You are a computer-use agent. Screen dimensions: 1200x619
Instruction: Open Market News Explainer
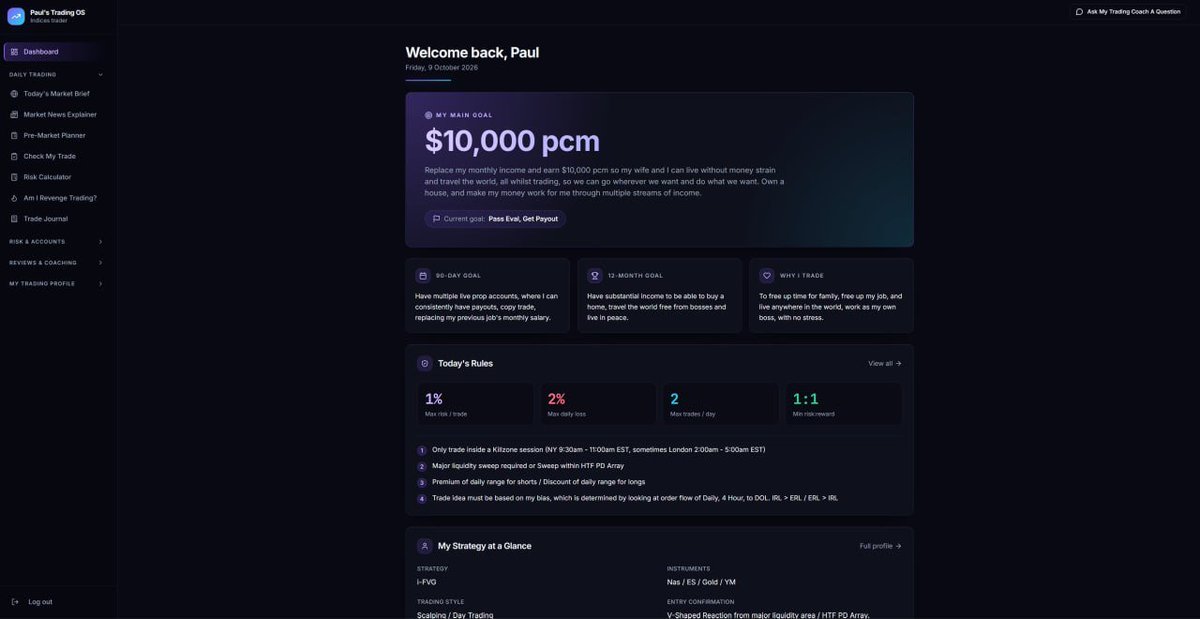click(58, 115)
